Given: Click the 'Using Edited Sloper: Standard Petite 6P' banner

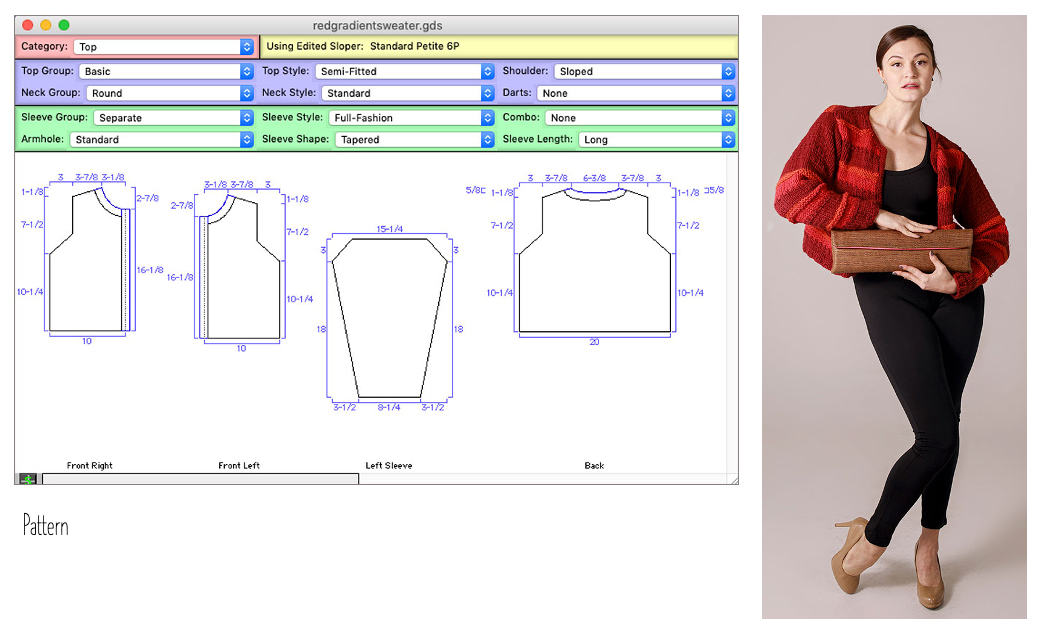Looking at the screenshot, I should point(499,47).
